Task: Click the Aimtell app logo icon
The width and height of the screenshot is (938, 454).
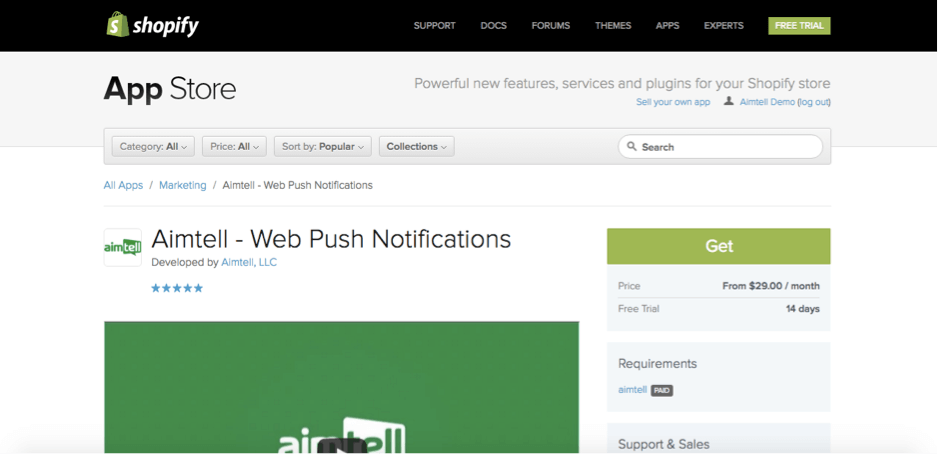Action: 123,247
